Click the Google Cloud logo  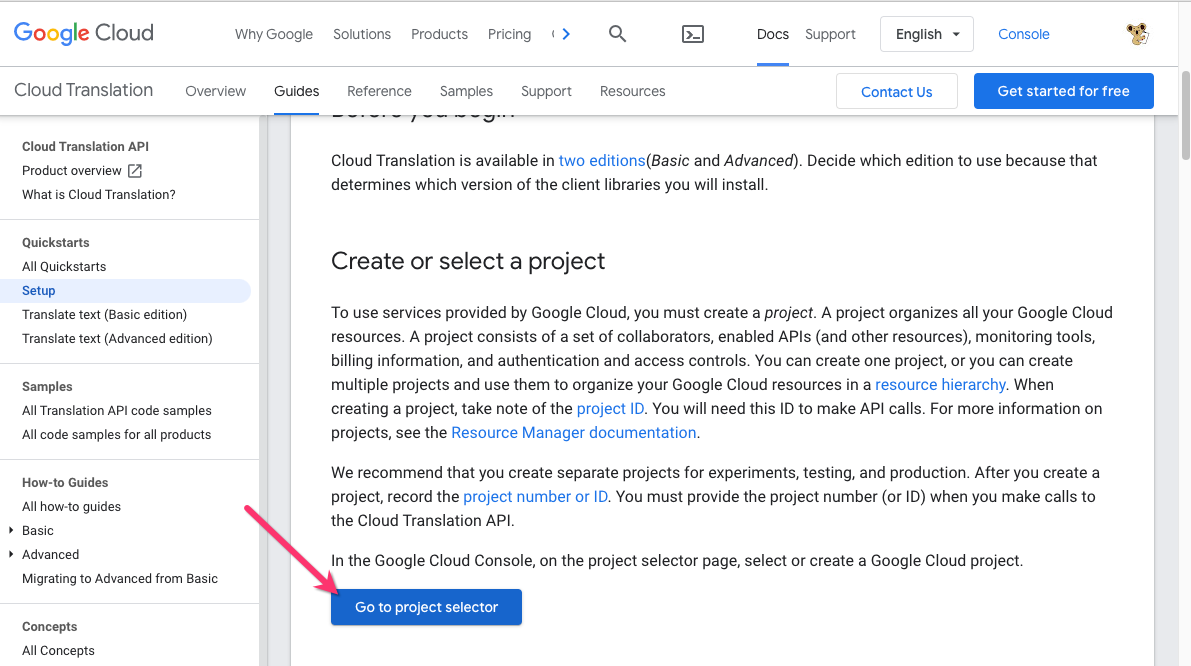click(x=84, y=33)
